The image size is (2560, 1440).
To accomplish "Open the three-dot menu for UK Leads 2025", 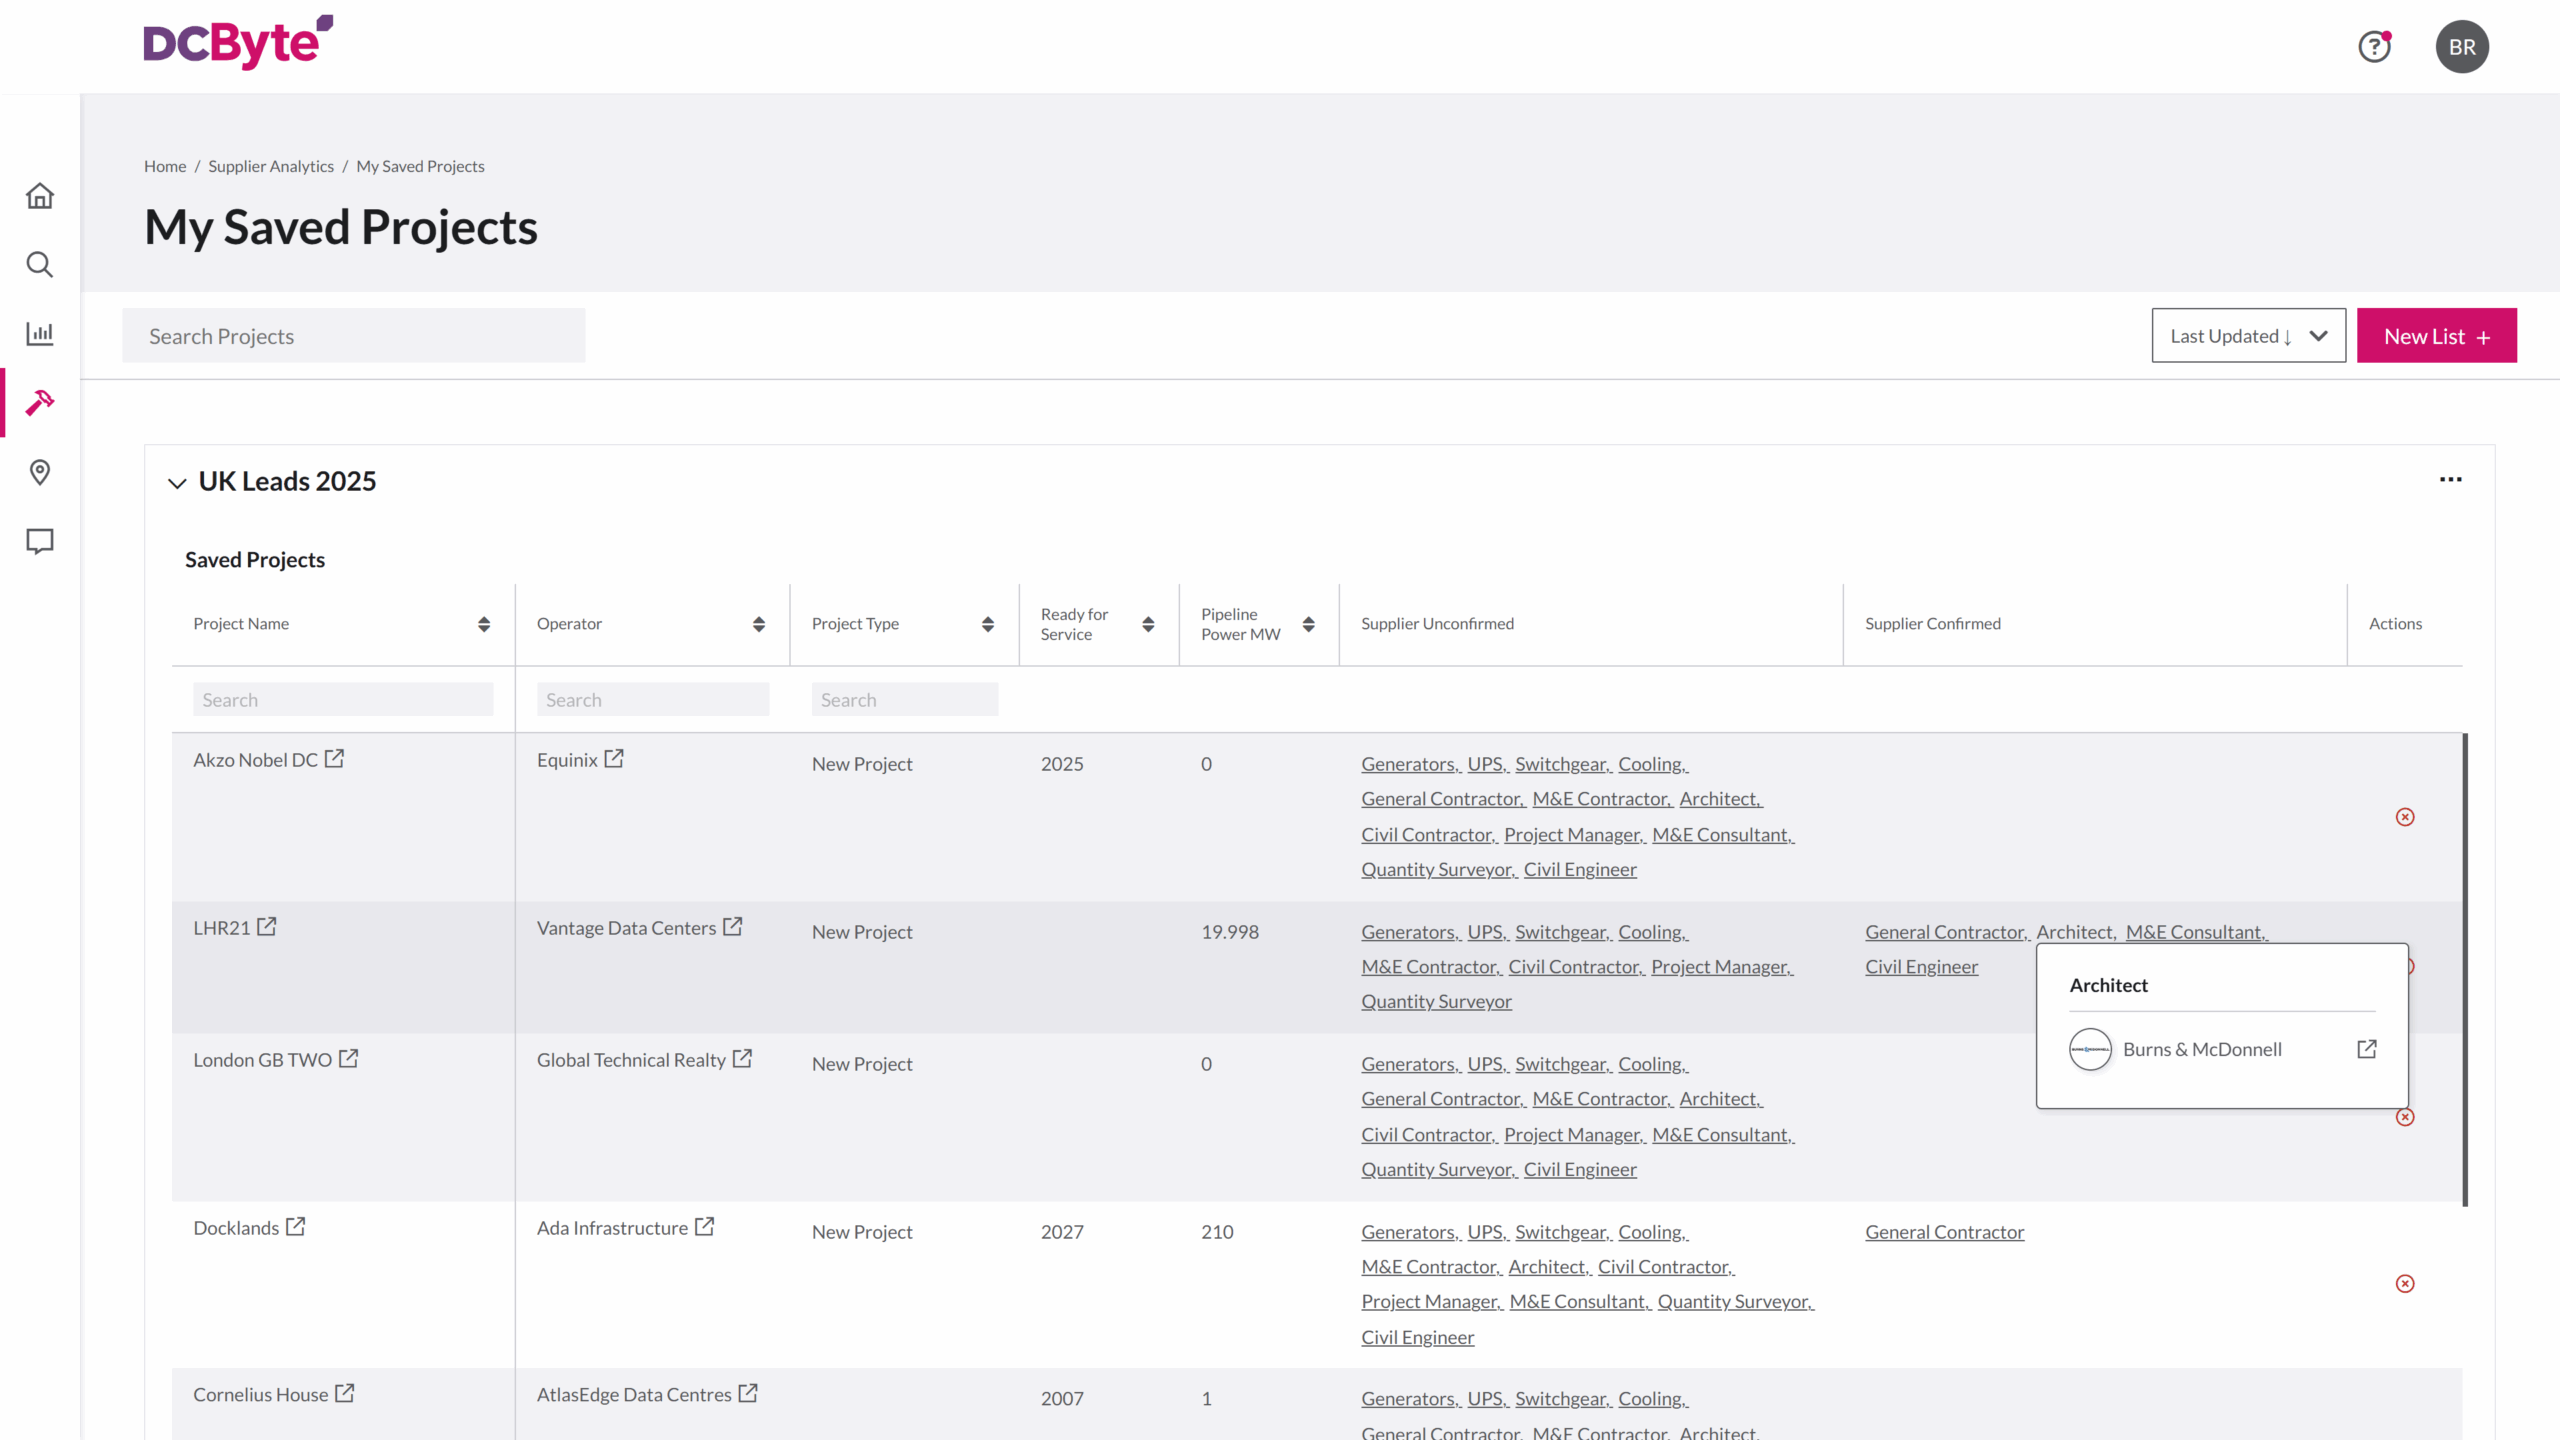I will (x=2450, y=480).
